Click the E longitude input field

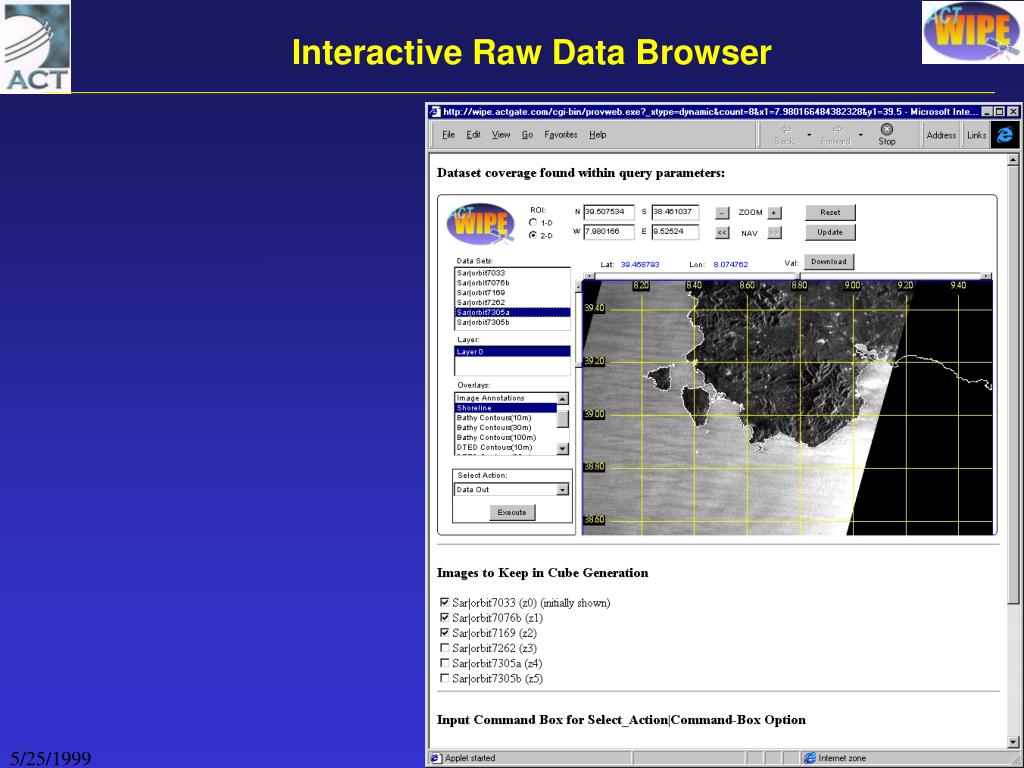click(675, 232)
